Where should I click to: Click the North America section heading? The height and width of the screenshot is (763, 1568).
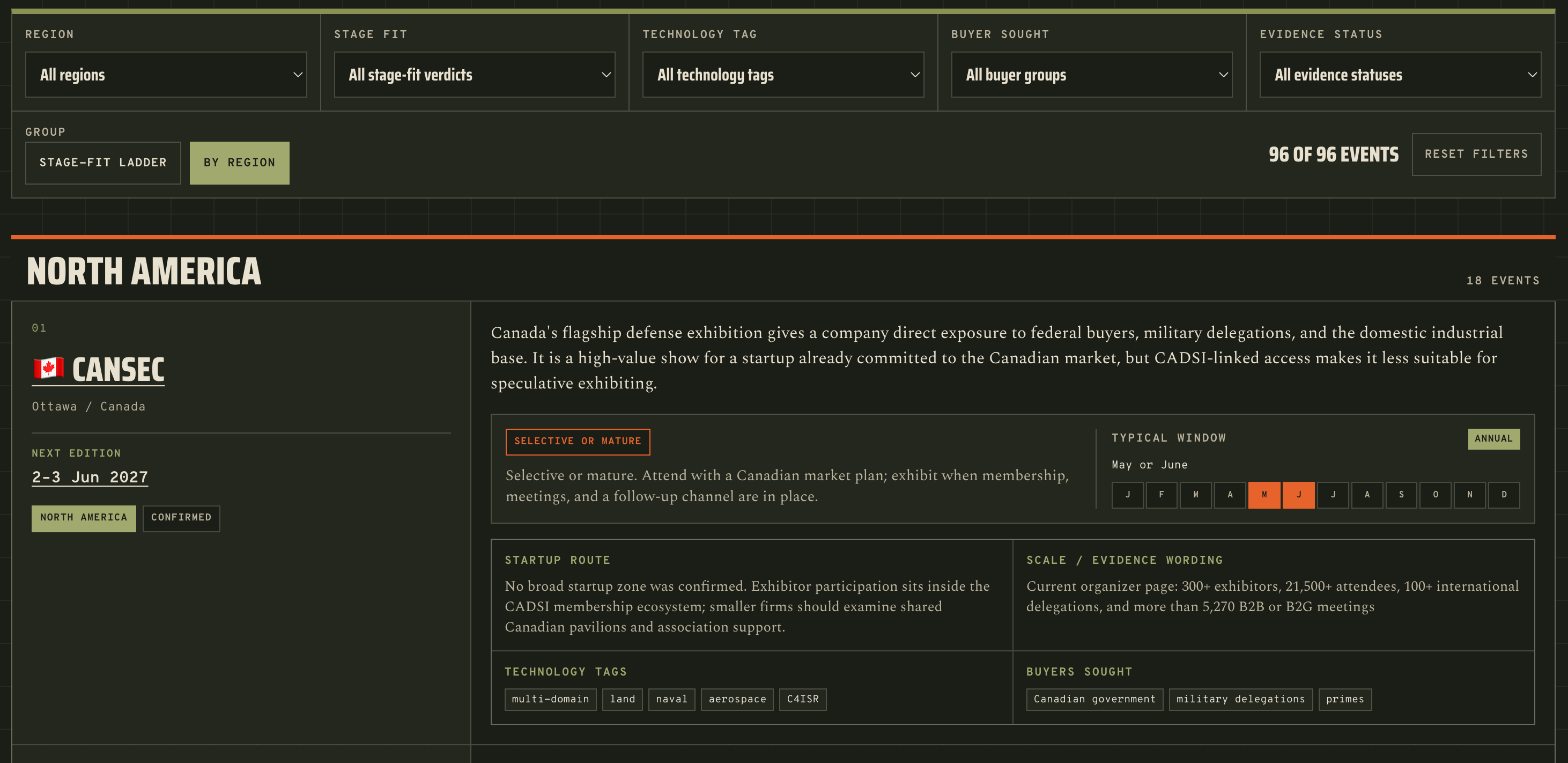coord(144,271)
